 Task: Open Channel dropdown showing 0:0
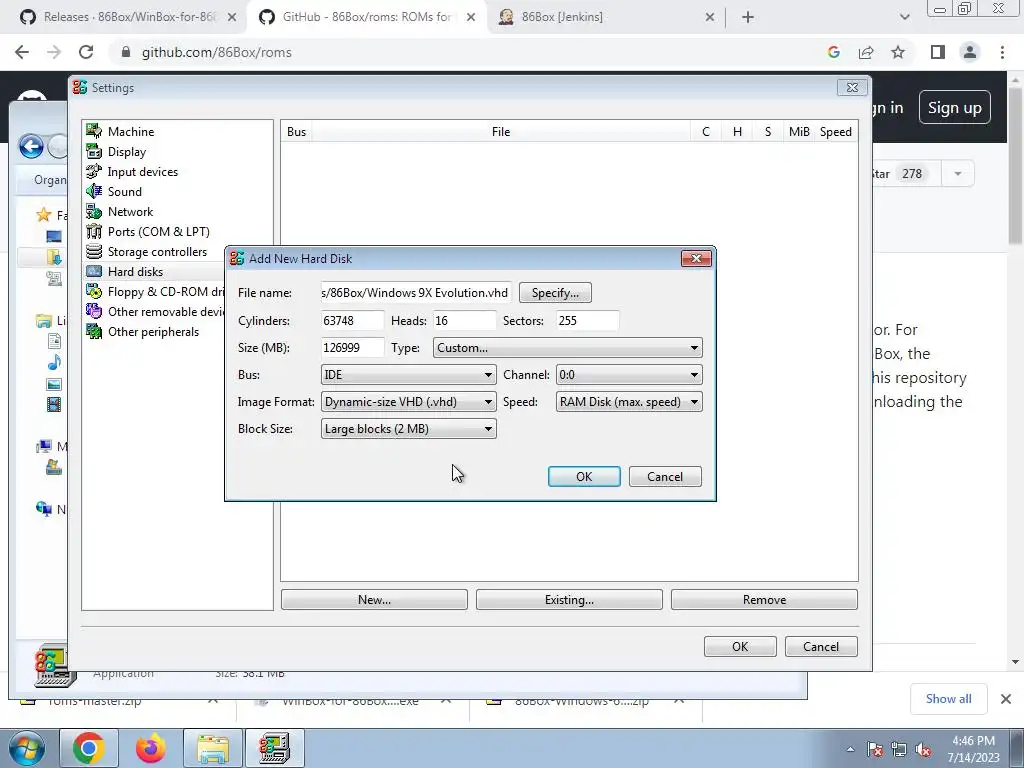tap(629, 375)
